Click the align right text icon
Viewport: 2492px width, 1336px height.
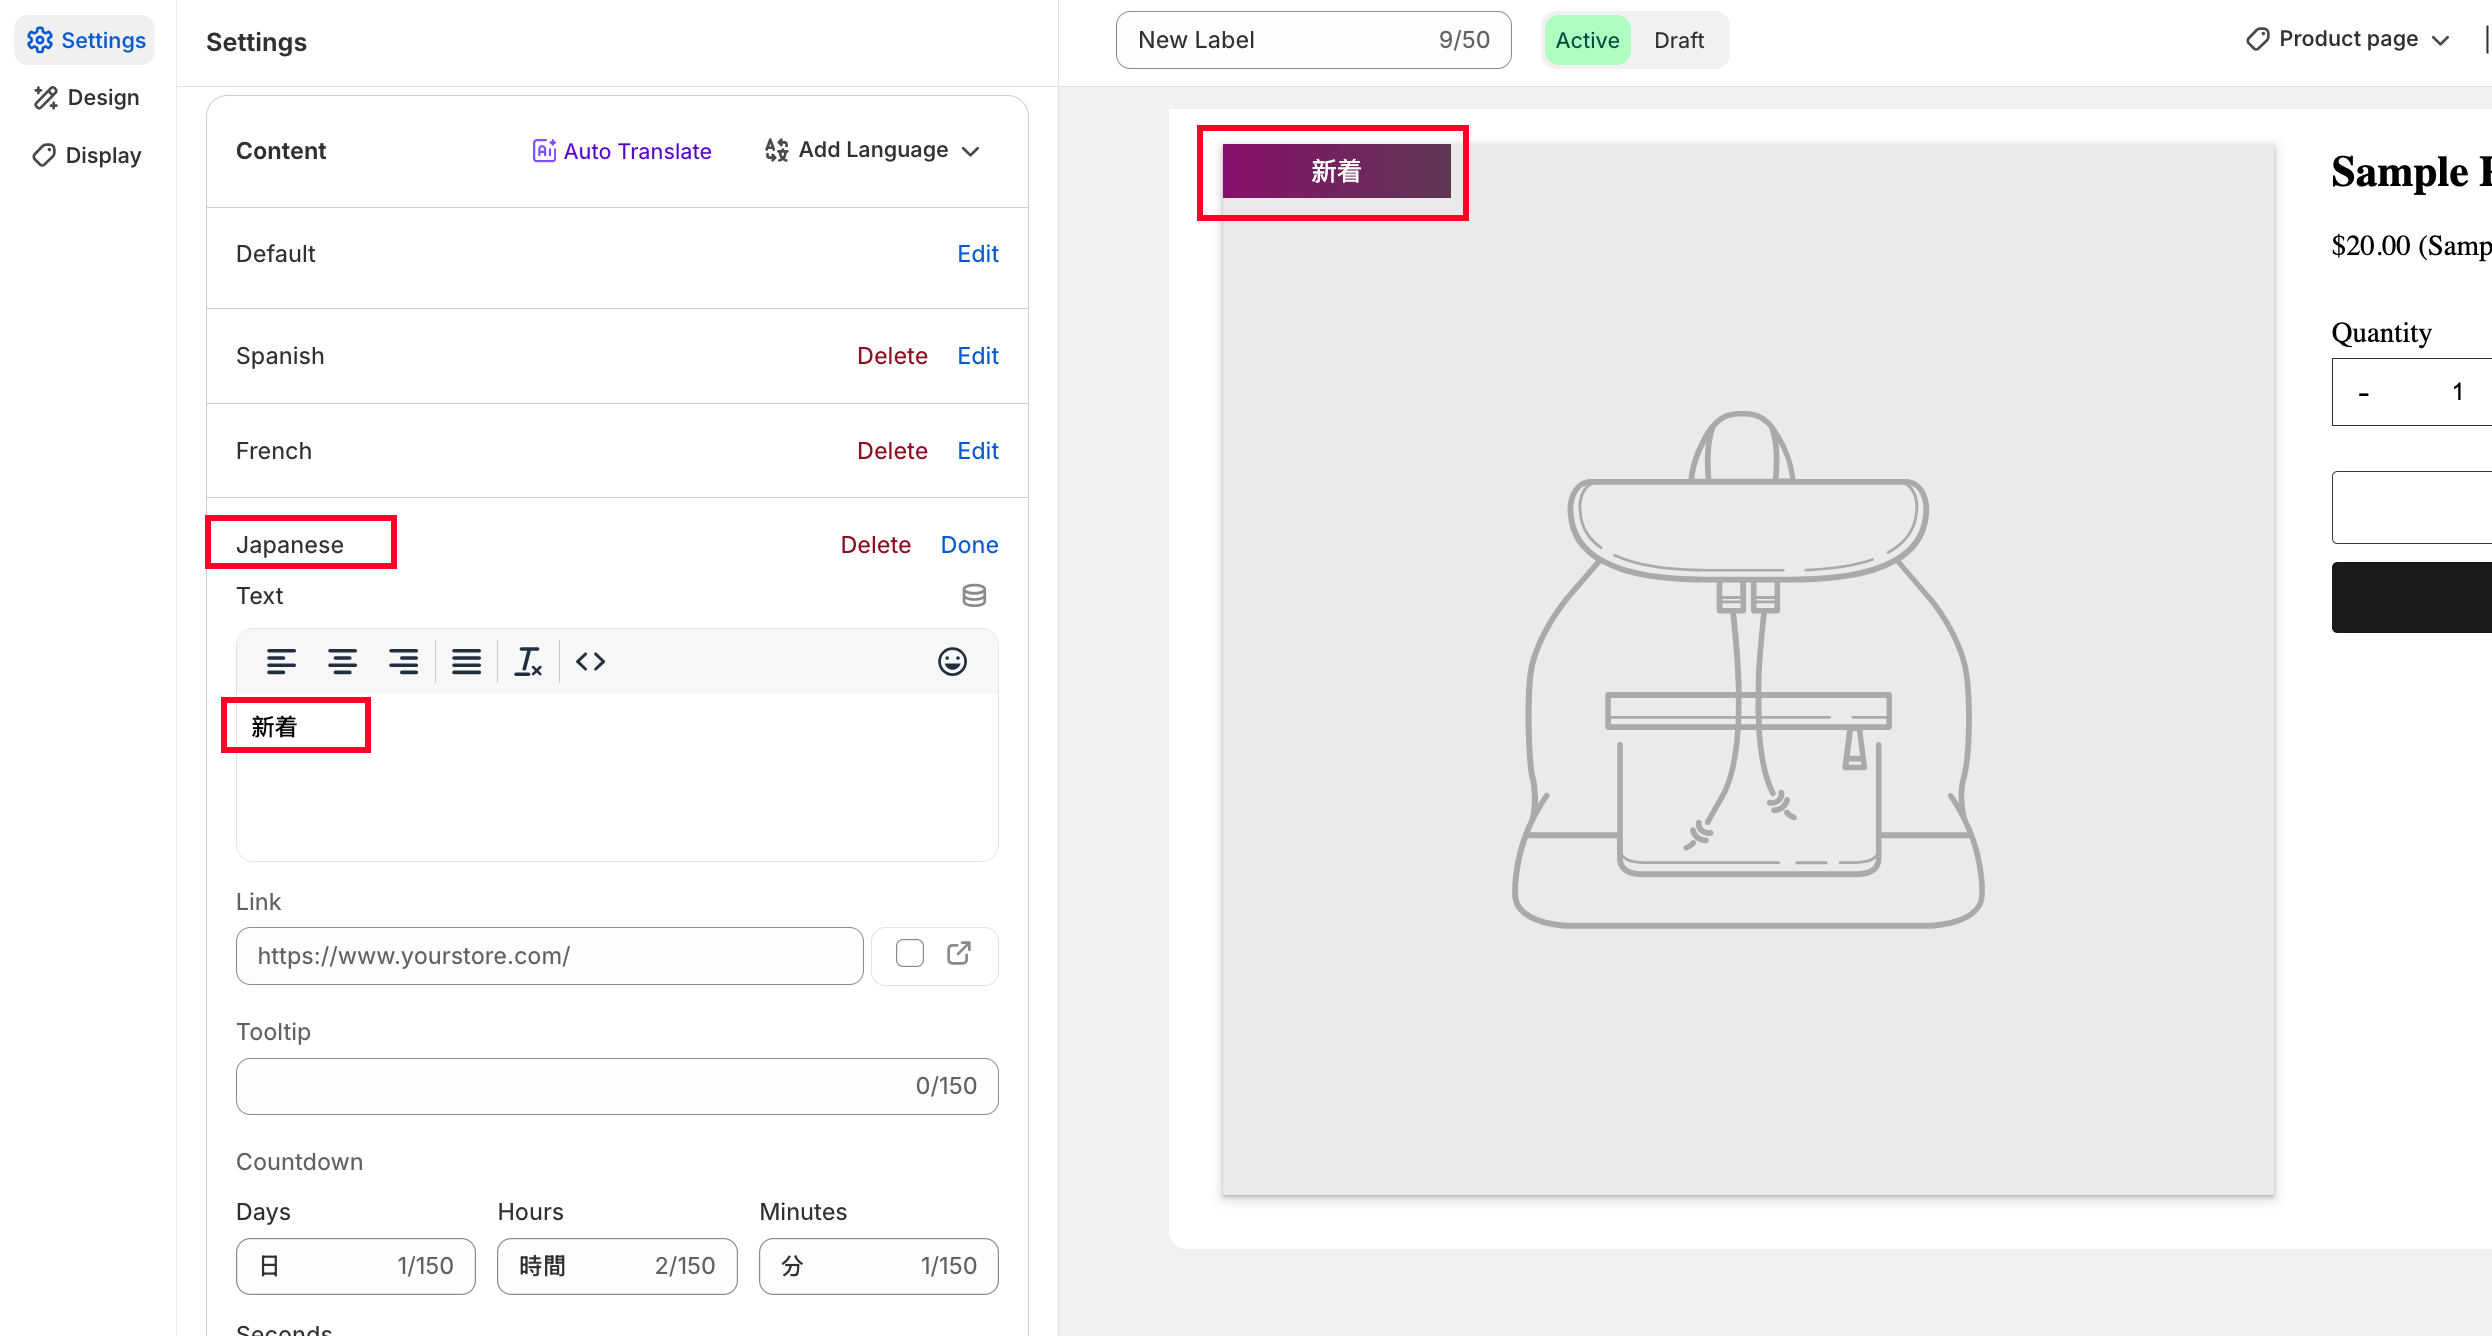(x=404, y=662)
